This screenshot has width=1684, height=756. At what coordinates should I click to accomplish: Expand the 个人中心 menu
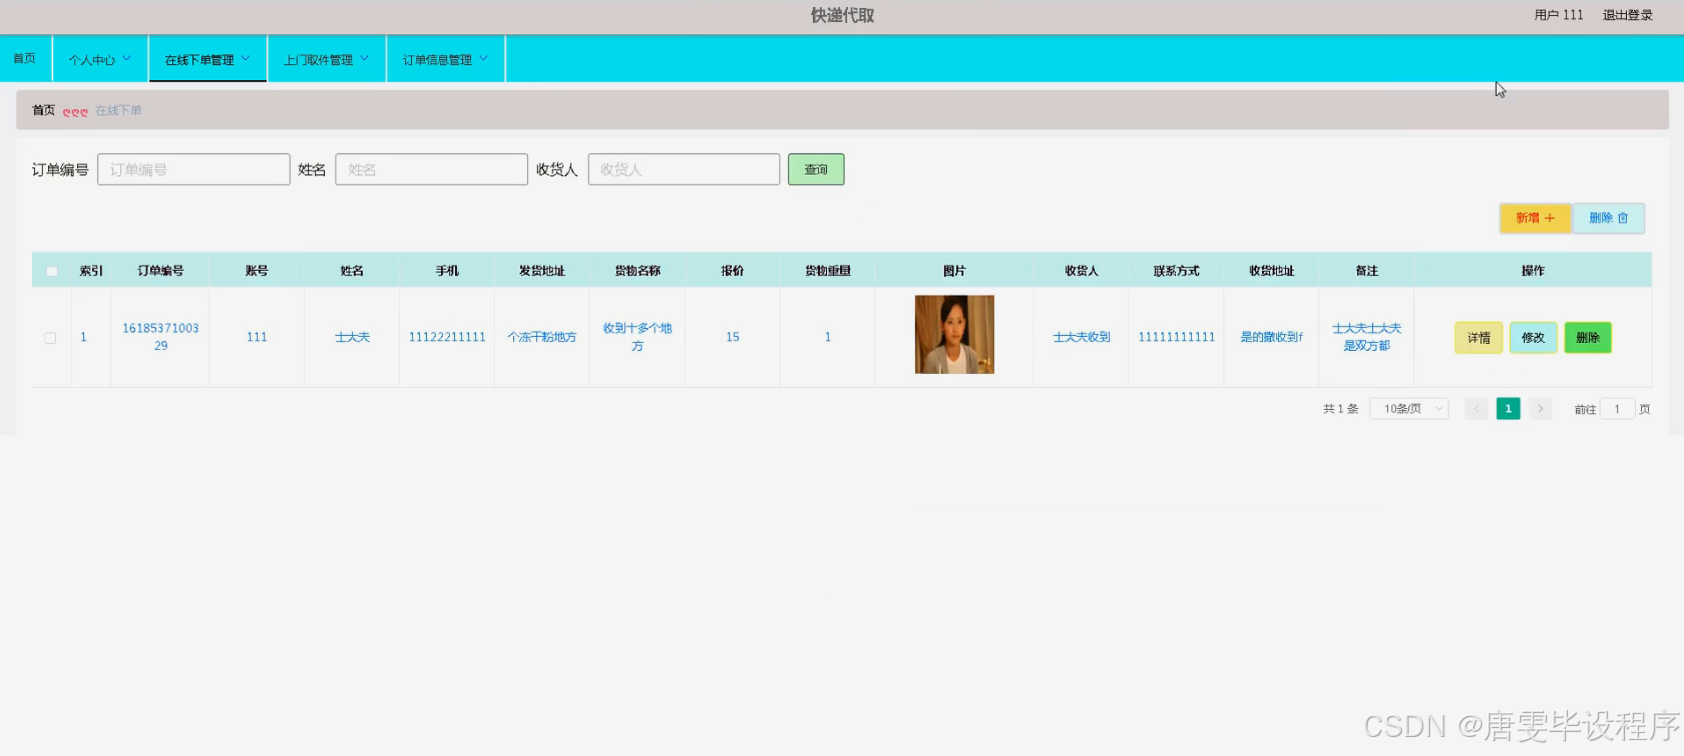click(100, 59)
